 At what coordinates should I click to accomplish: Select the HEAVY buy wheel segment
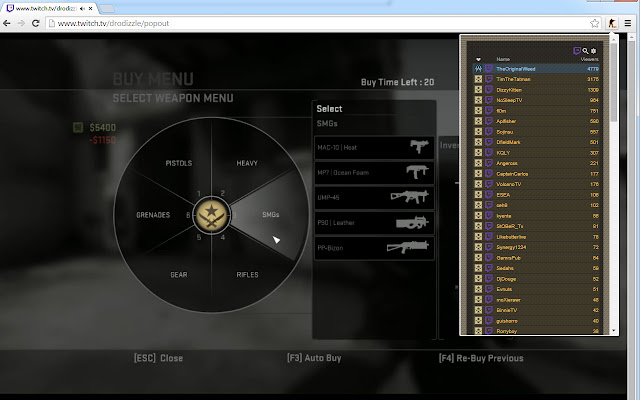point(247,163)
